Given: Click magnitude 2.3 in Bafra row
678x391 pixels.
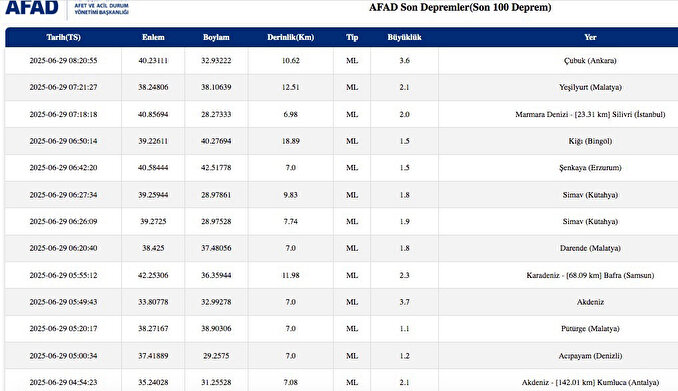Looking at the screenshot, I should pyautogui.click(x=404, y=276).
